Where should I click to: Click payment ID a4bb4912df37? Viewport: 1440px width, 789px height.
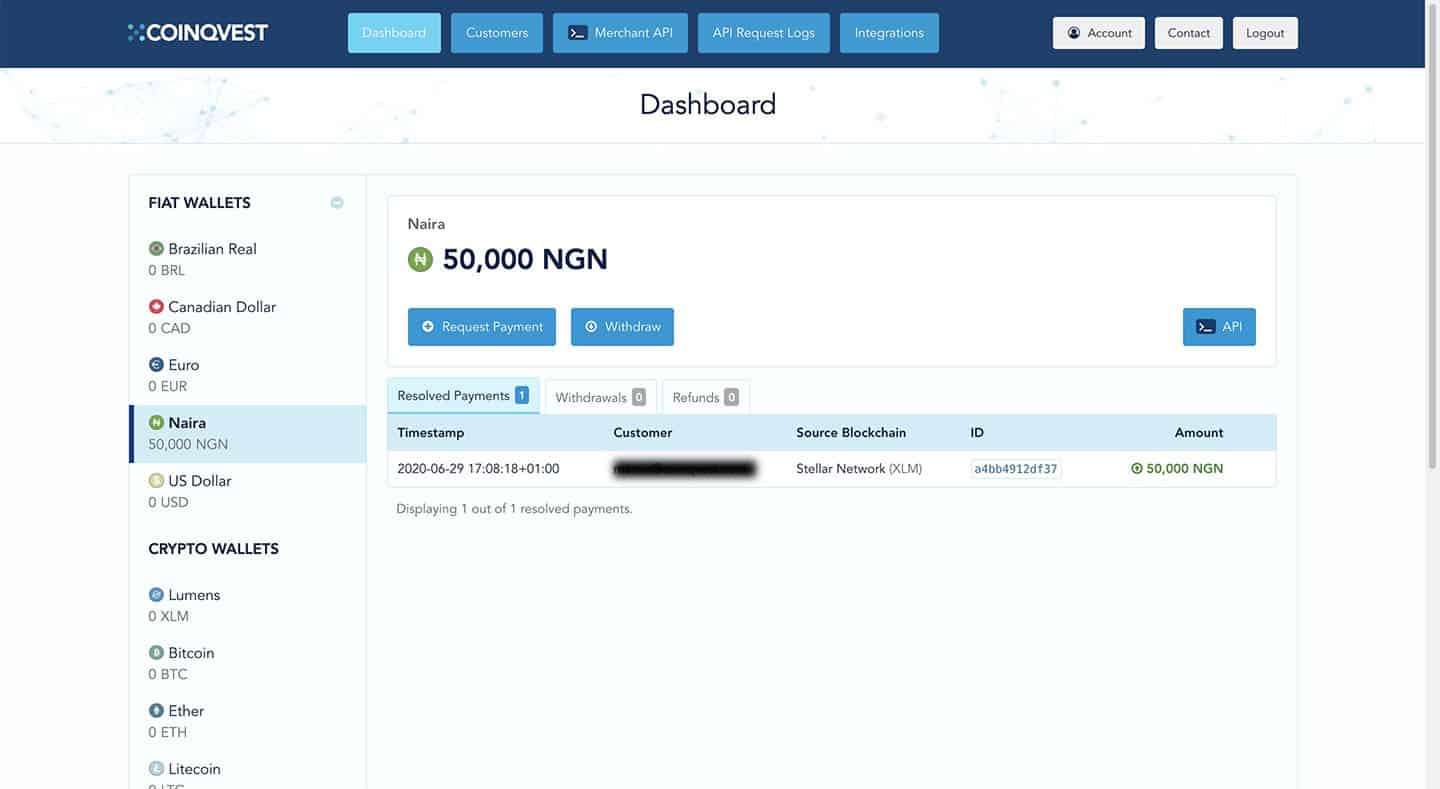pos(1015,469)
